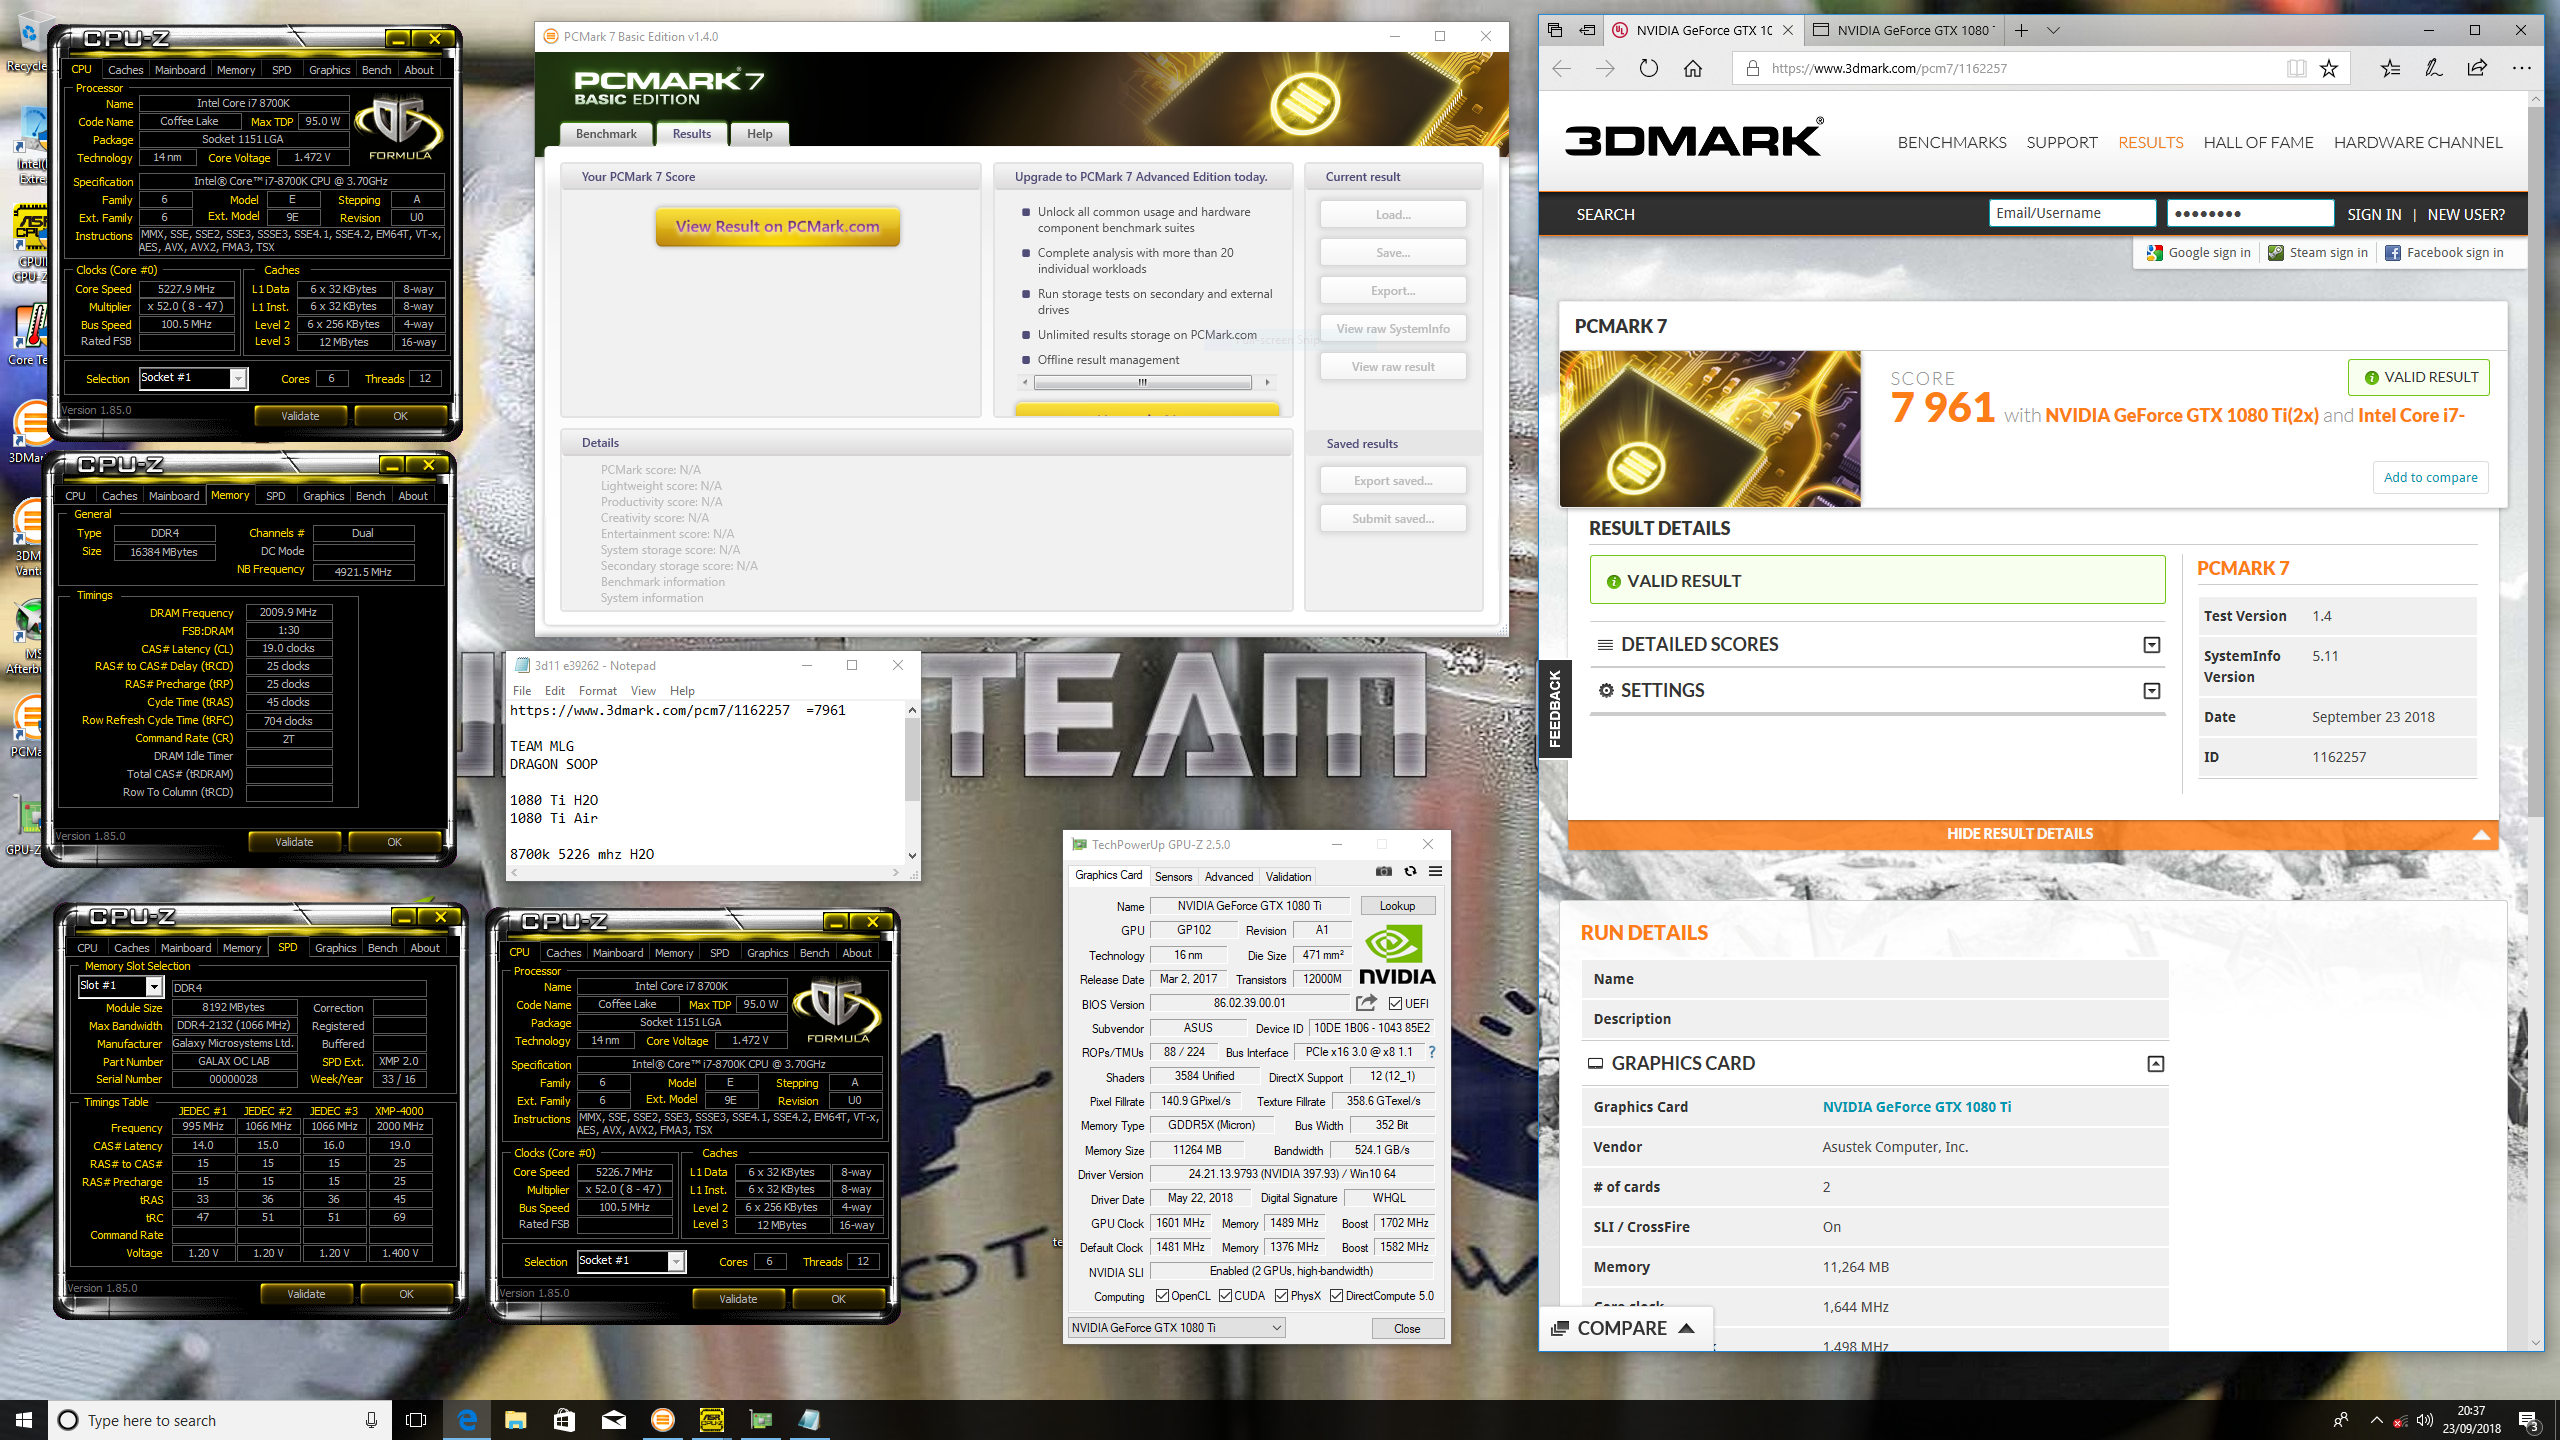
Task: Open Hall of Fame on 3DMark navigation
Action: point(2258,142)
